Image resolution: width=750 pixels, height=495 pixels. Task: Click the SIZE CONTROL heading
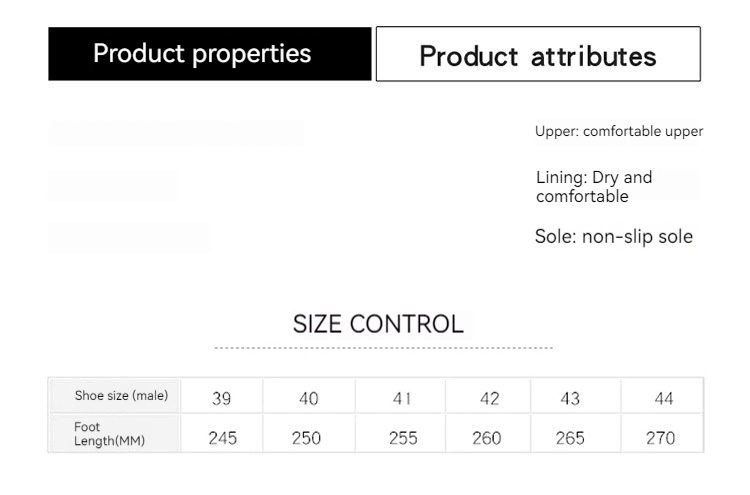378,324
